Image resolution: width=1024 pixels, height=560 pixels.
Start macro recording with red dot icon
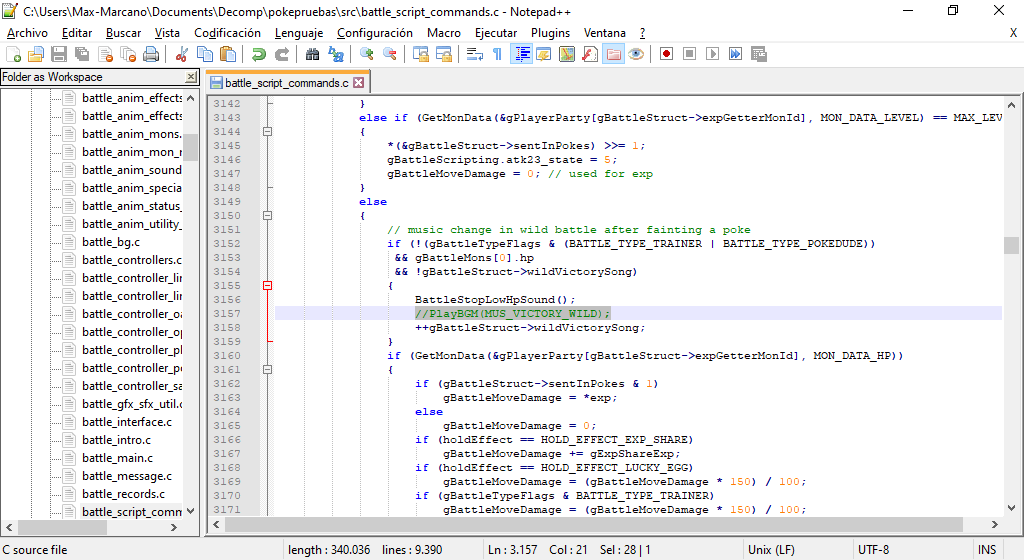click(666, 54)
